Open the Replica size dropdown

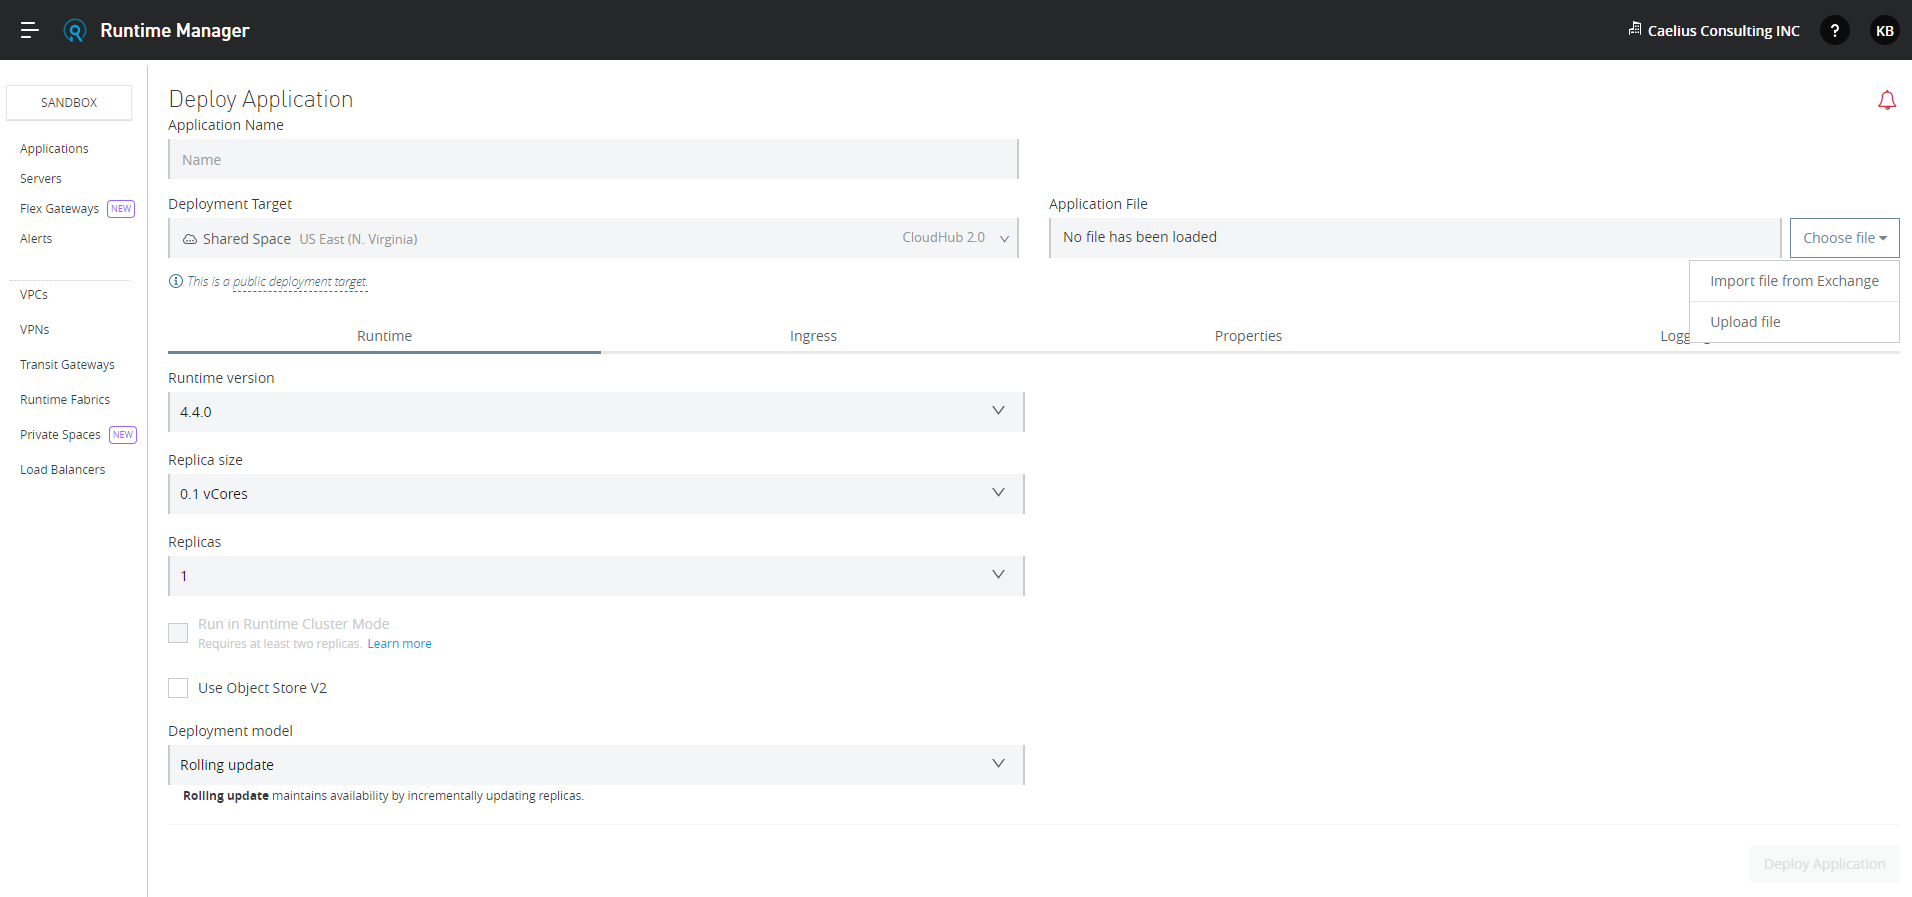pos(596,494)
